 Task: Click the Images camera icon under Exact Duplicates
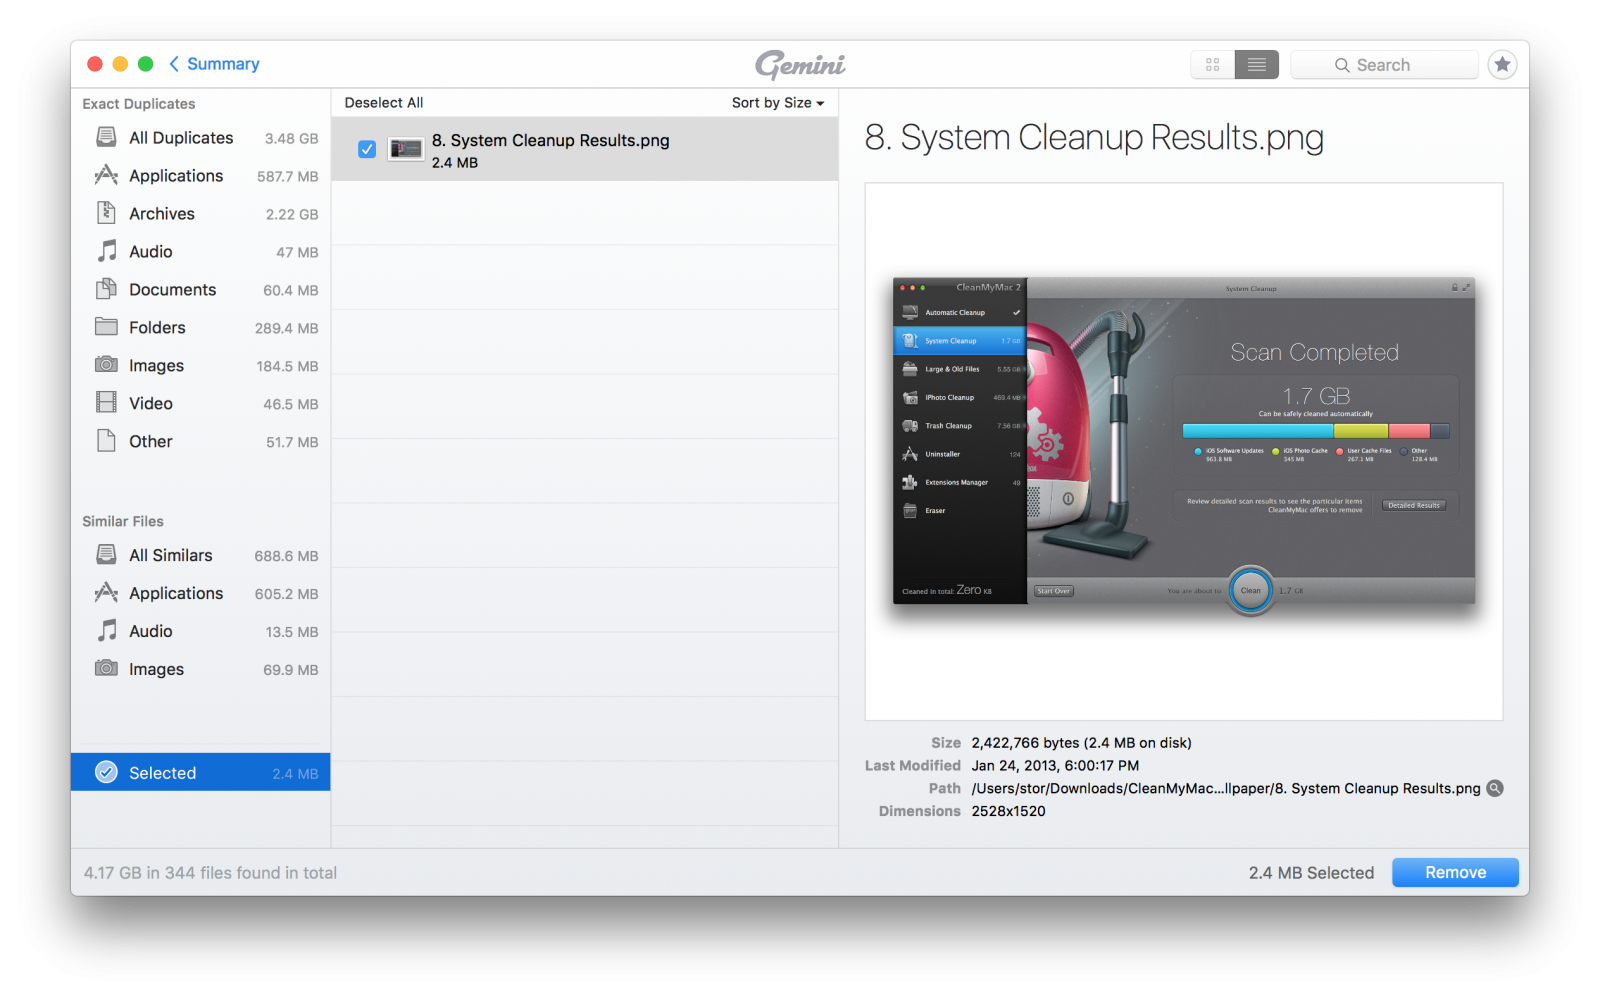106,365
